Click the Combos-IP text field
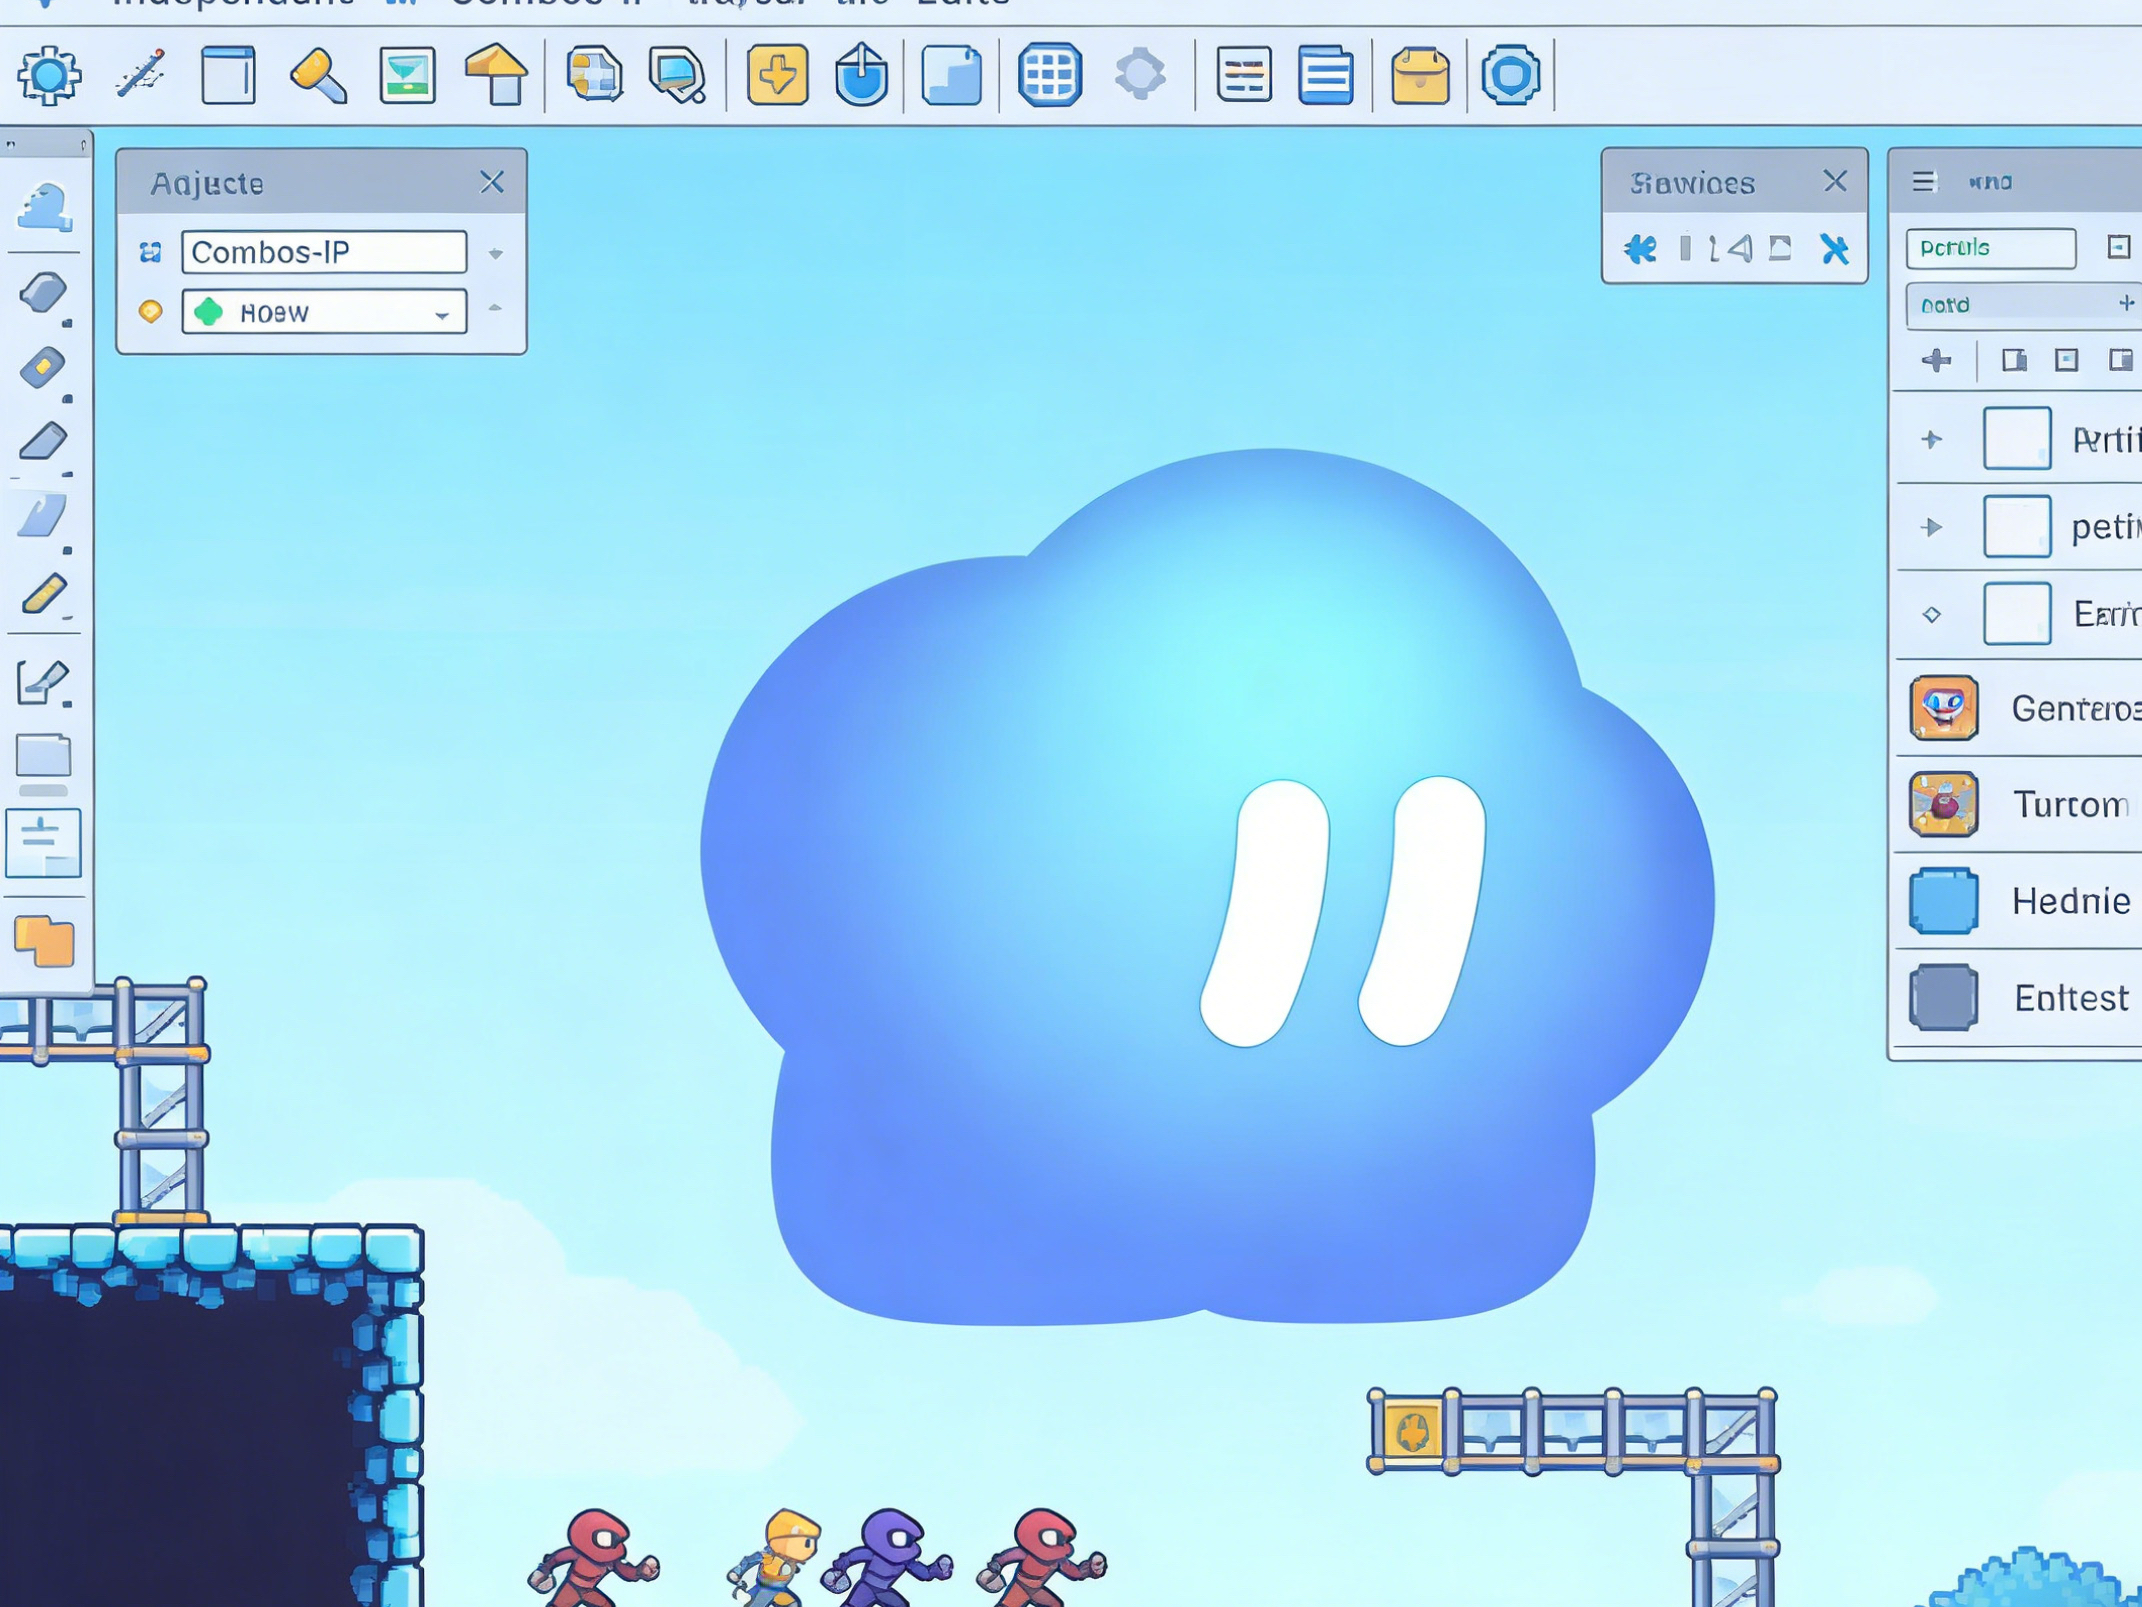The width and height of the screenshot is (2142, 1607). pos(323,252)
